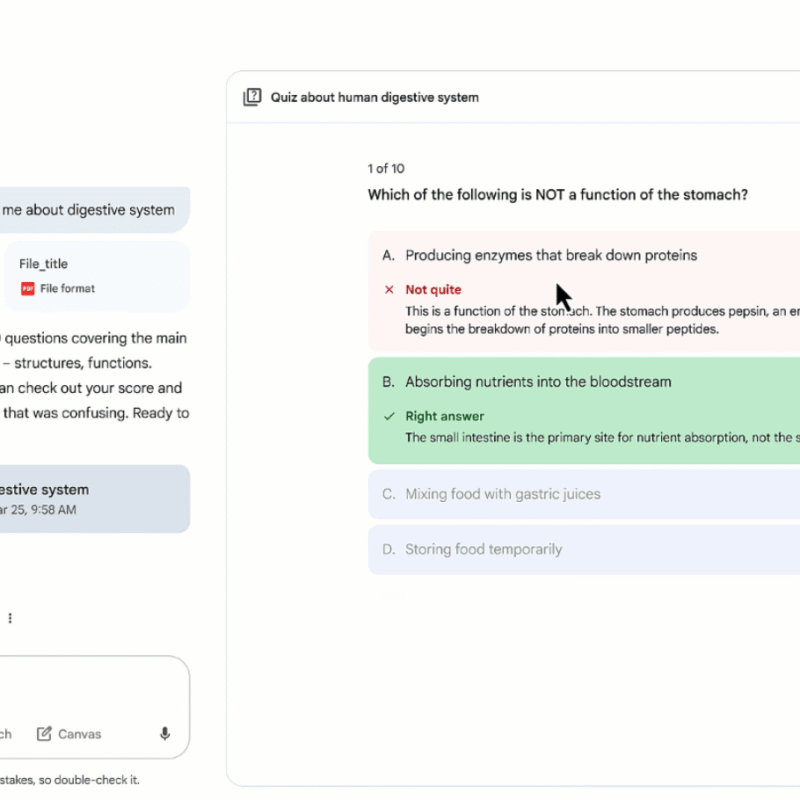
Task: Click the double-check it disclaimer text
Action: [70, 780]
